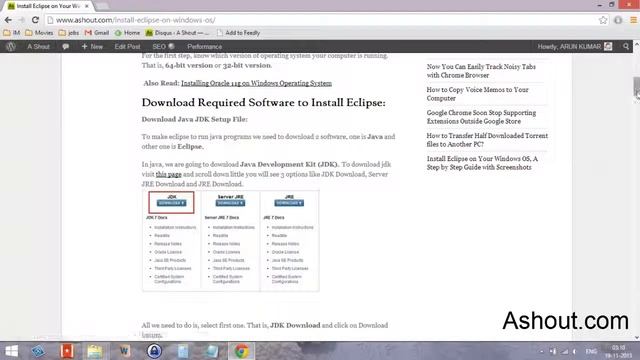Go back using the browser back arrow

click(x=8, y=20)
